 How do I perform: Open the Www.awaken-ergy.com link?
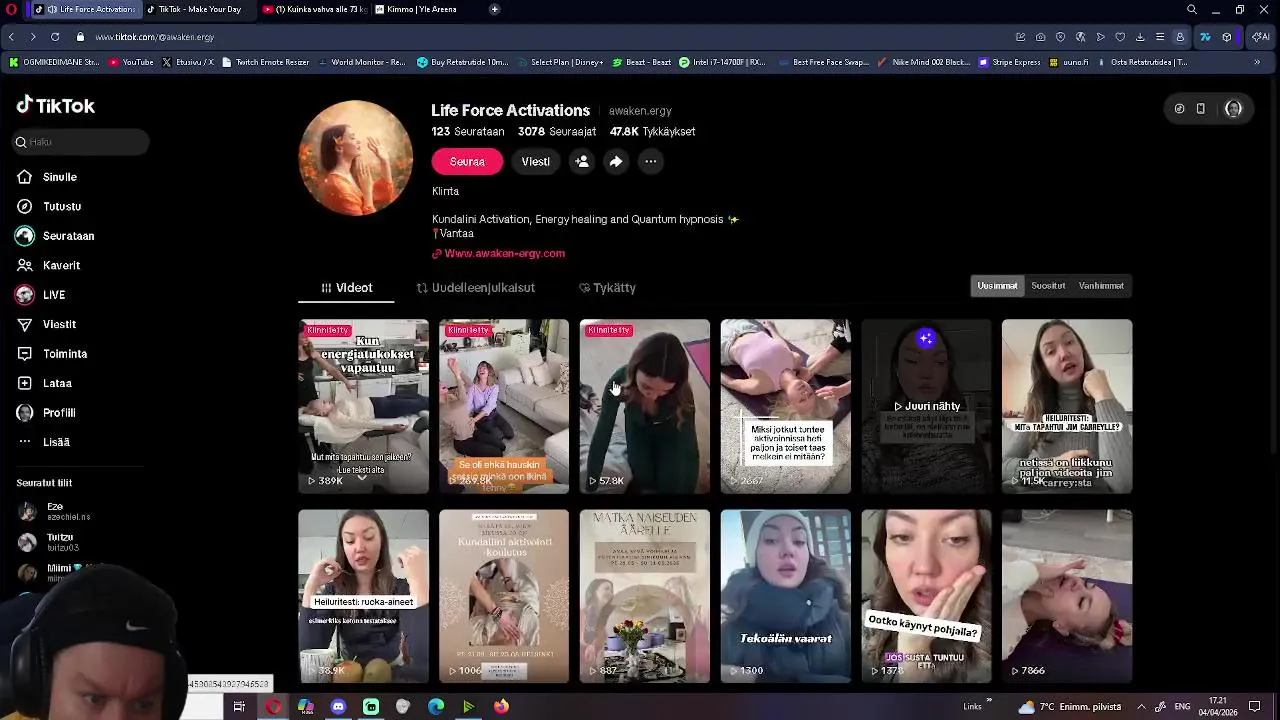pos(504,253)
